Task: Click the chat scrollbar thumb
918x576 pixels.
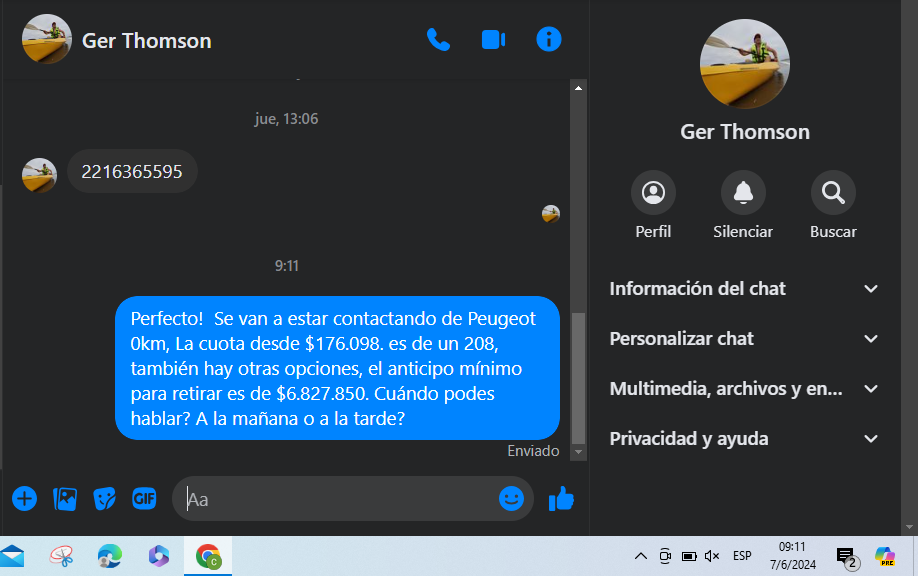Action: [578, 378]
